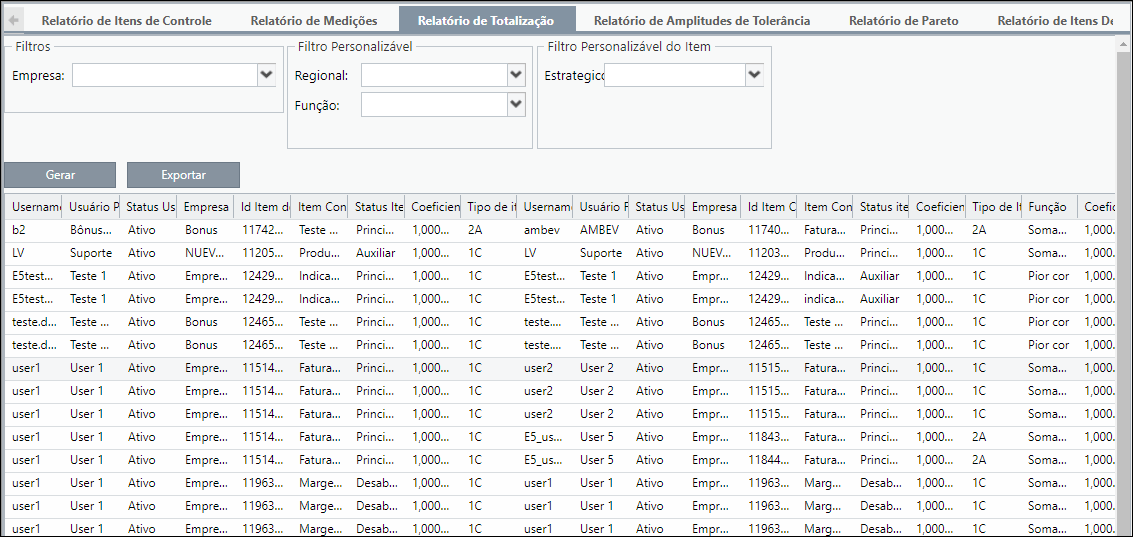Screen dimensions: 1133x537
Task: Click the Exportar button
Action: coord(184,175)
